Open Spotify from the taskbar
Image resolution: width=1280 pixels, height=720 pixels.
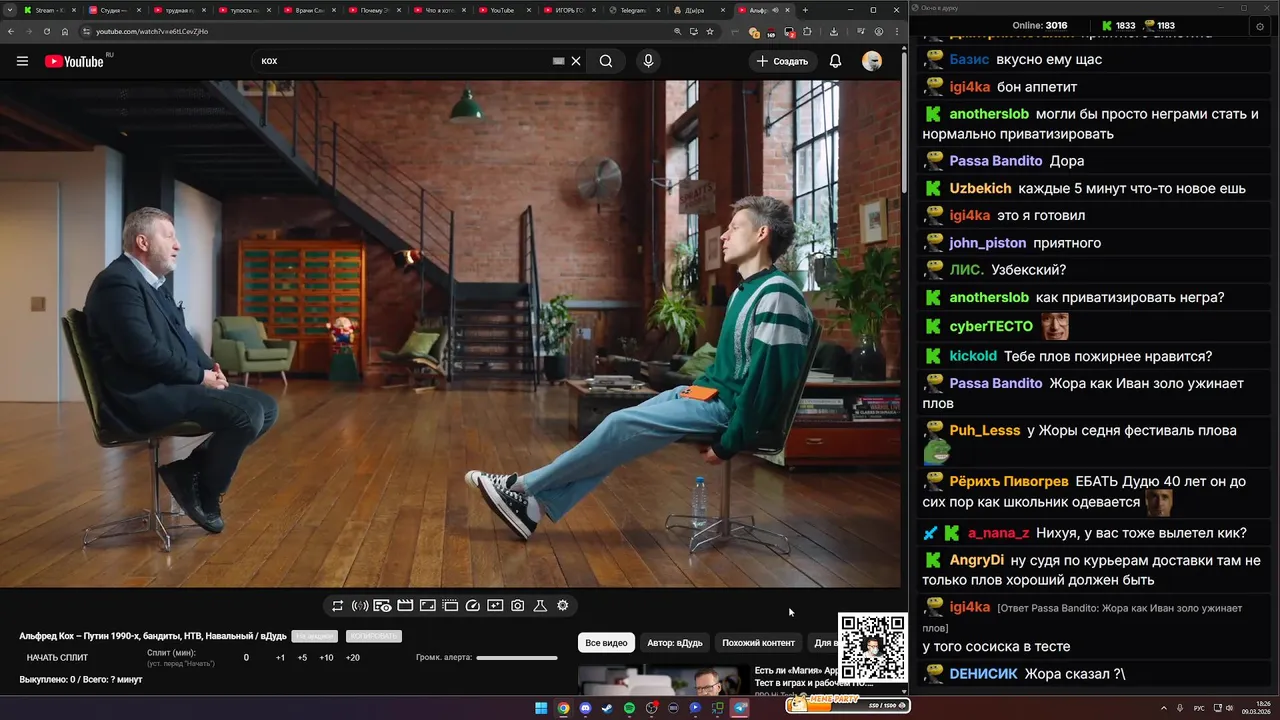tap(629, 708)
